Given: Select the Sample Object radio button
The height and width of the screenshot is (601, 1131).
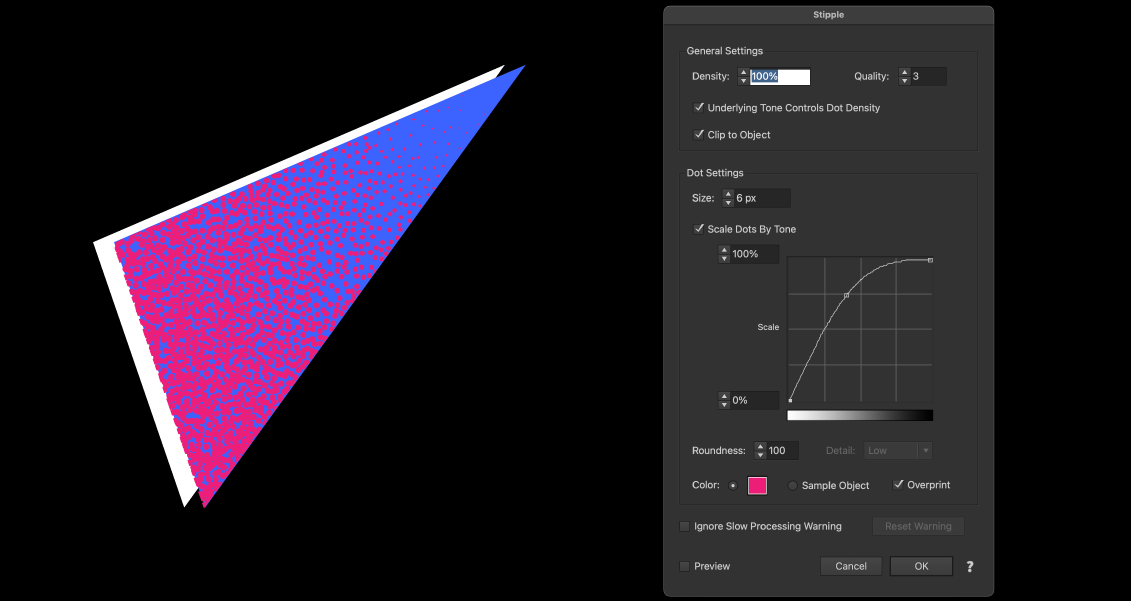Looking at the screenshot, I should click(x=793, y=486).
